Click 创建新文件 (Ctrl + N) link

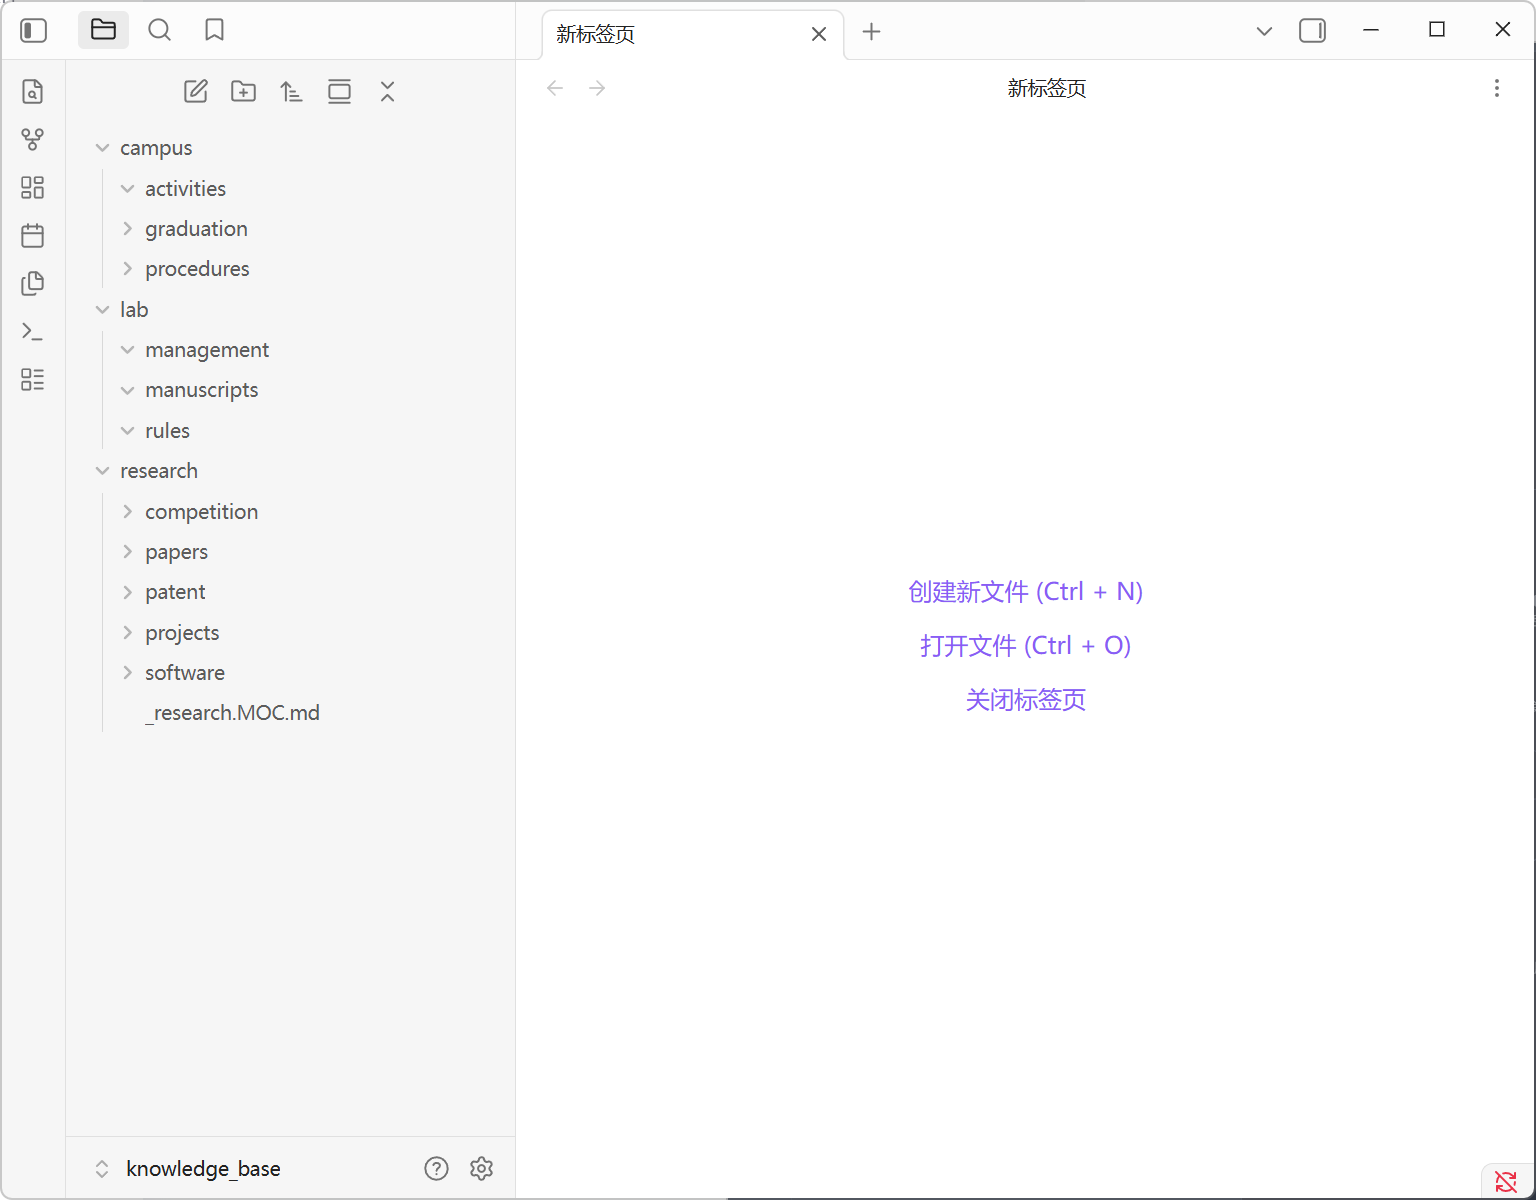coord(1025,592)
